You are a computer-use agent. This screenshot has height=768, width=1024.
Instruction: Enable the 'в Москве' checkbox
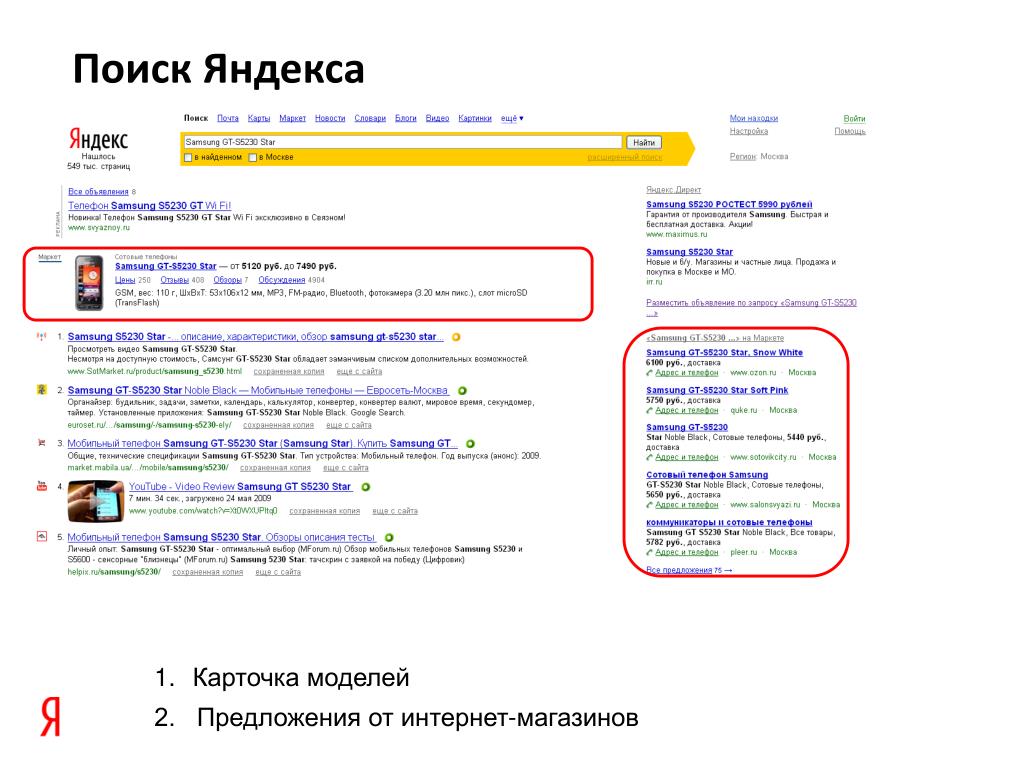253,157
